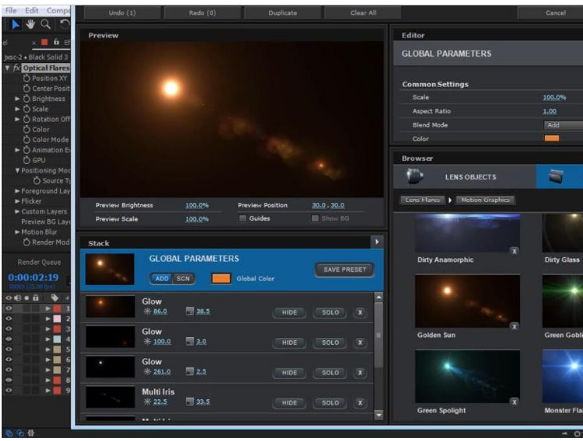Click the Editor Color orange swatch
This screenshot has height=441, width=583.
552,138
